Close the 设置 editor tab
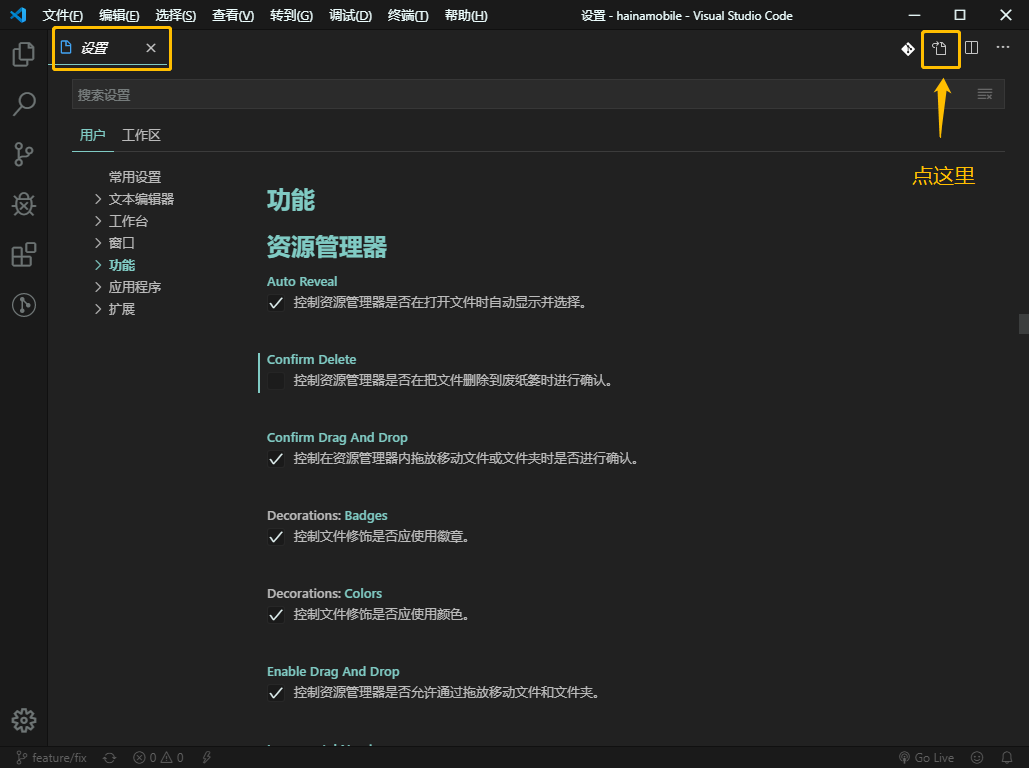 (x=151, y=48)
